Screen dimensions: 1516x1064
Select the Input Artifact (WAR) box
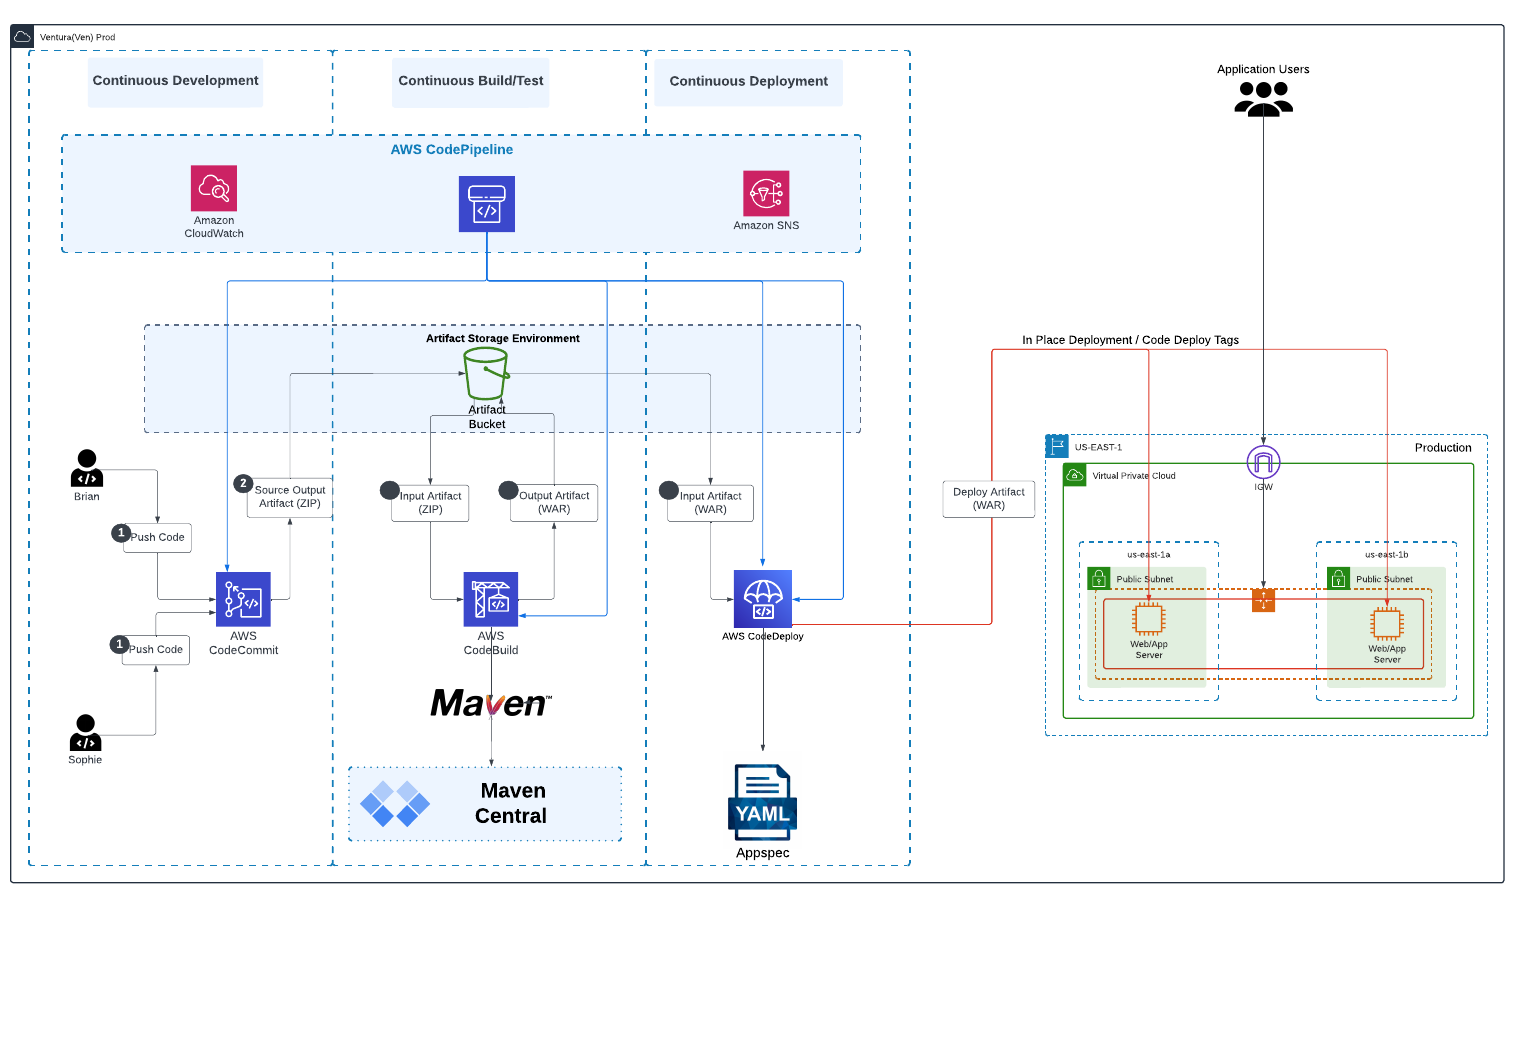[x=710, y=503]
